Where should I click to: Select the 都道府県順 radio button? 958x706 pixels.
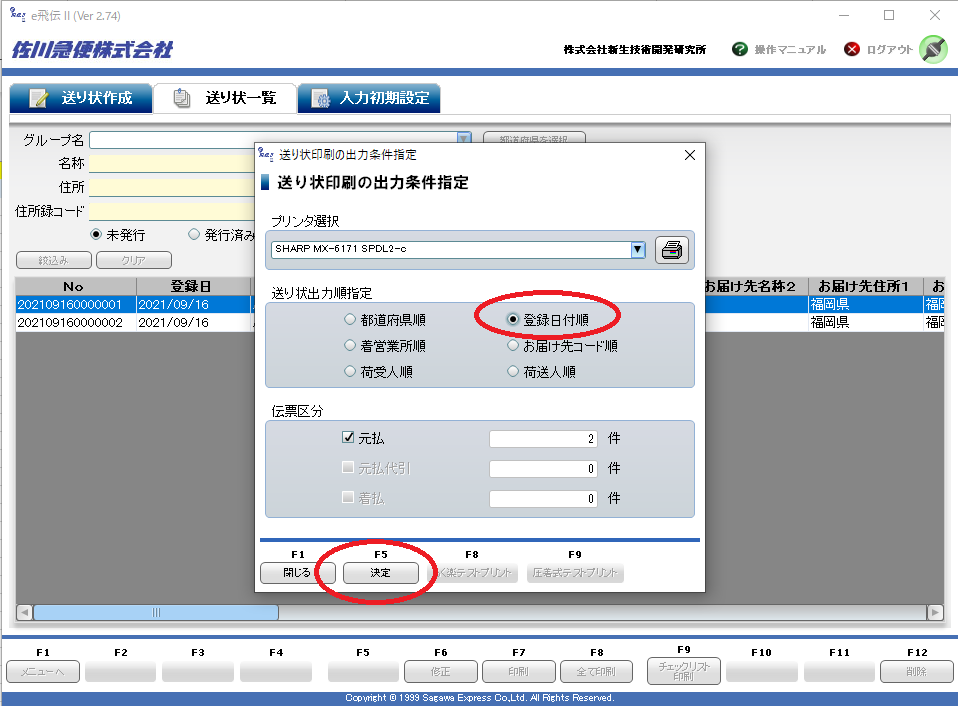click(x=349, y=320)
